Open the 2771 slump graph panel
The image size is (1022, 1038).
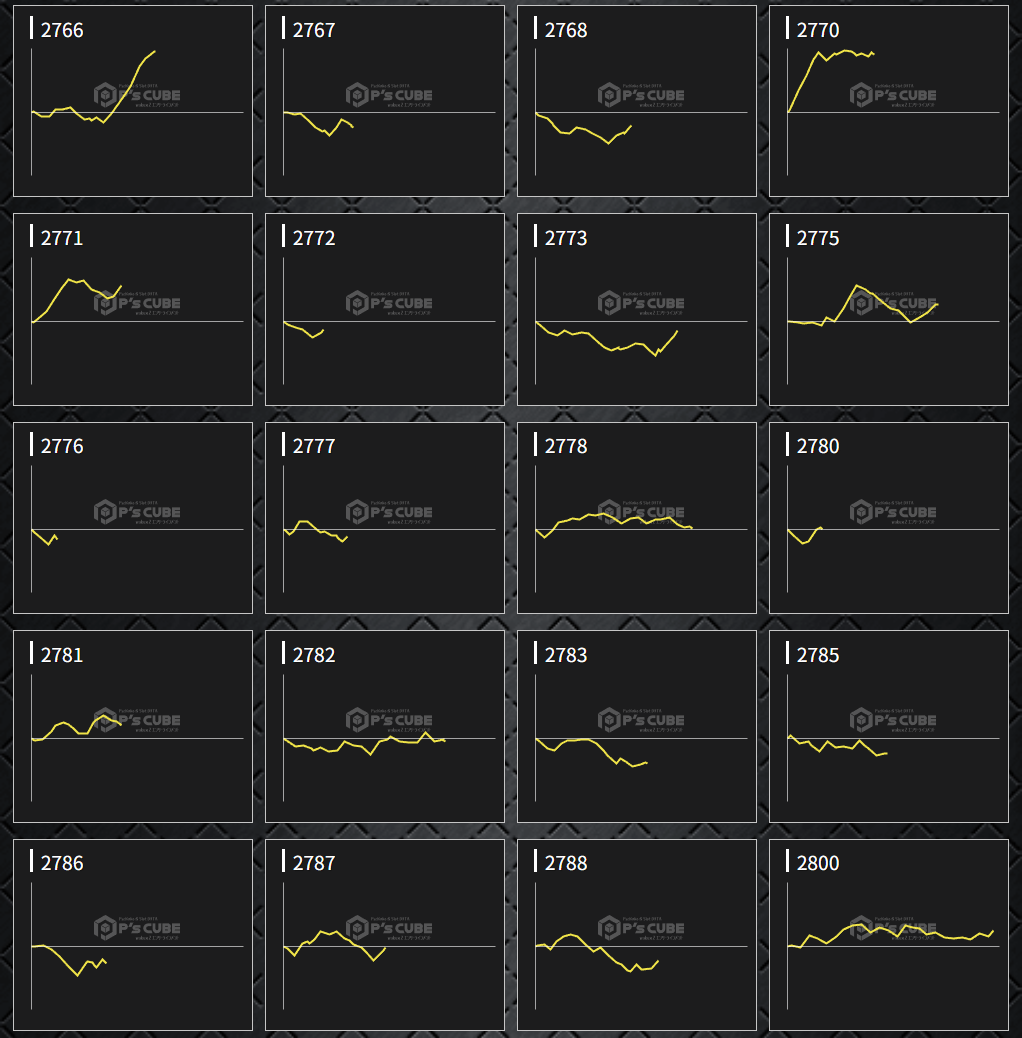coord(133,309)
